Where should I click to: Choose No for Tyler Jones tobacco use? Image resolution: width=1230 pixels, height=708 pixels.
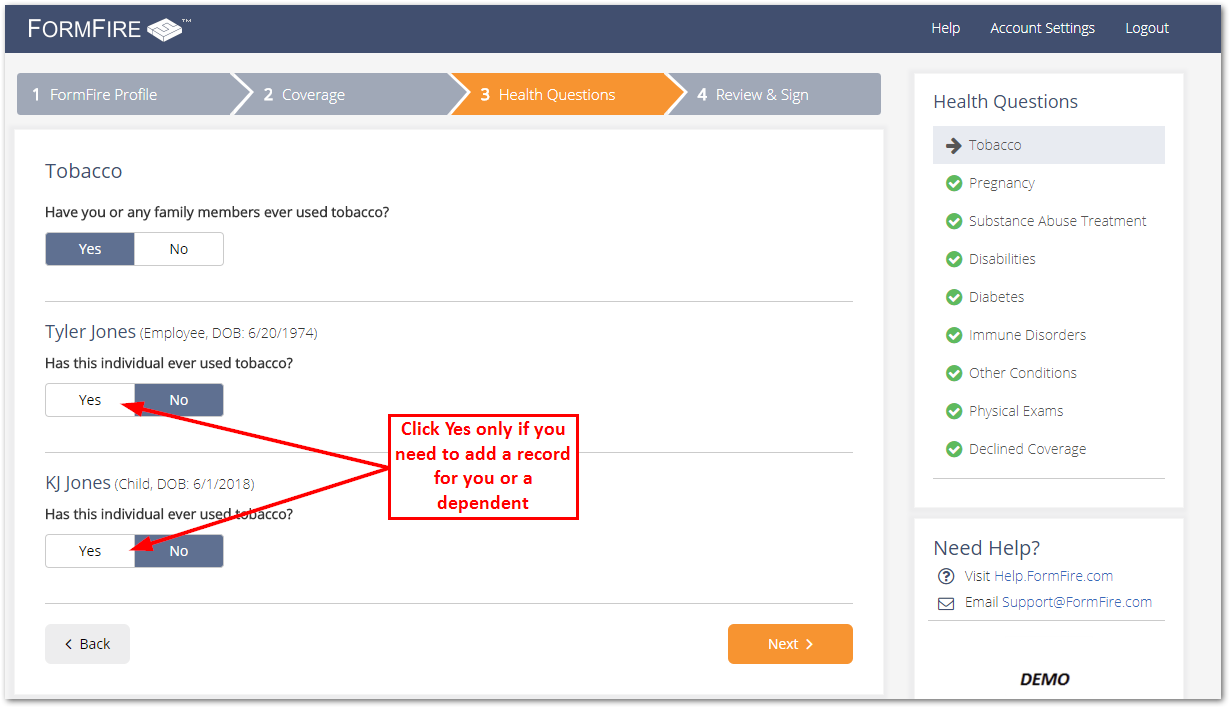(x=179, y=400)
